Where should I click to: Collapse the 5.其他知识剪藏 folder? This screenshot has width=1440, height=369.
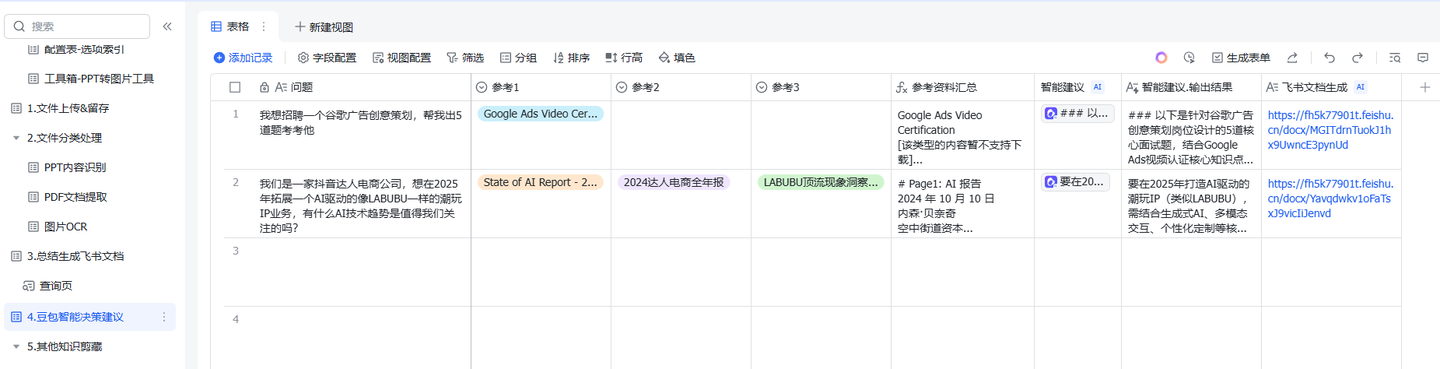(x=16, y=346)
